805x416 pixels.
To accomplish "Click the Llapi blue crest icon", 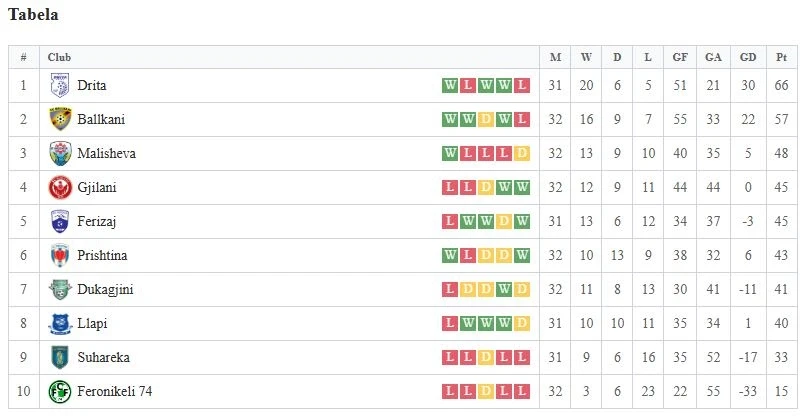I will 60,324.
